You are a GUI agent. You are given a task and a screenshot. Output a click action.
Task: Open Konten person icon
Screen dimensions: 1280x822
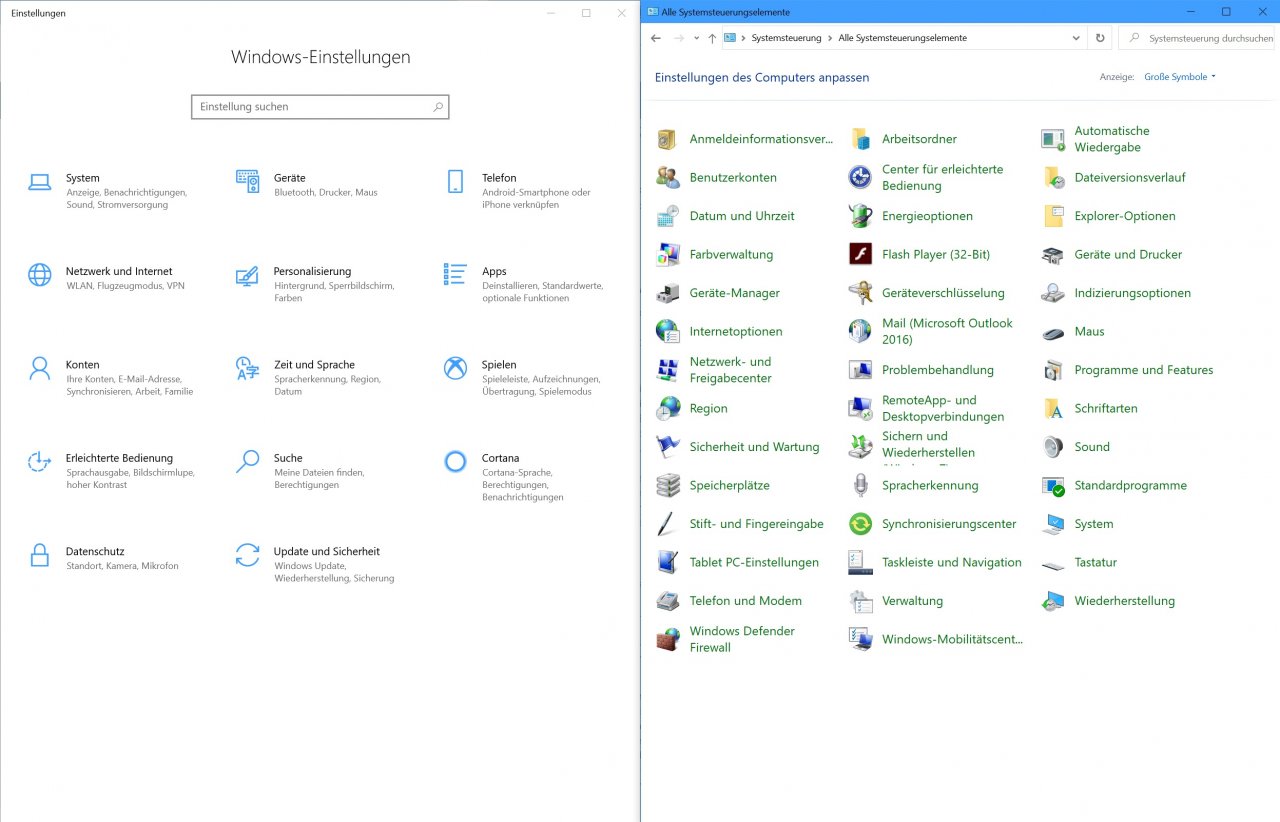(39, 368)
